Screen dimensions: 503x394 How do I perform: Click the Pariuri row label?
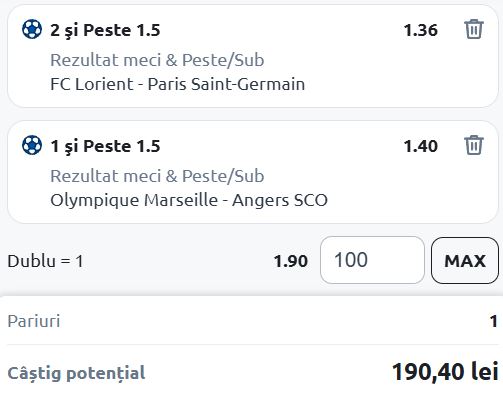tap(34, 321)
